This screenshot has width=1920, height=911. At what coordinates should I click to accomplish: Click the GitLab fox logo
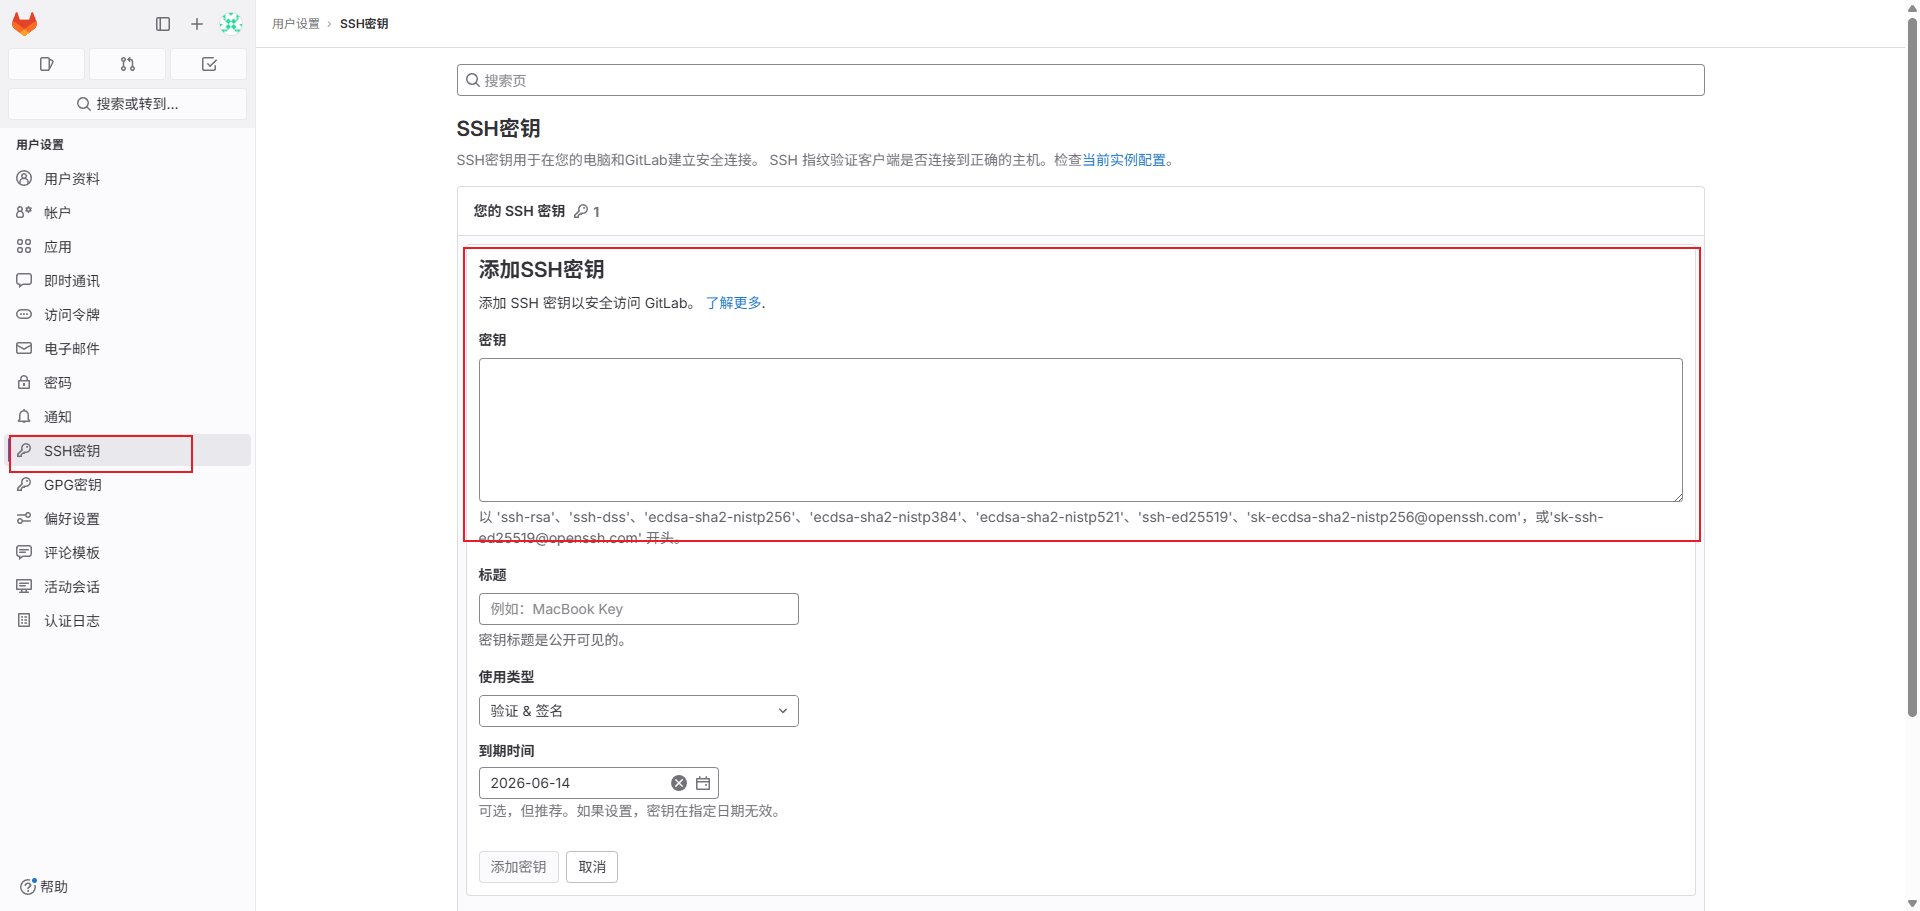click(x=24, y=23)
